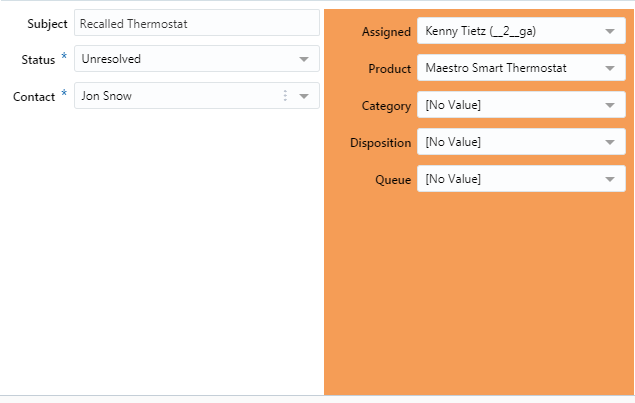Click the 'Unresolved' status value

111,59
